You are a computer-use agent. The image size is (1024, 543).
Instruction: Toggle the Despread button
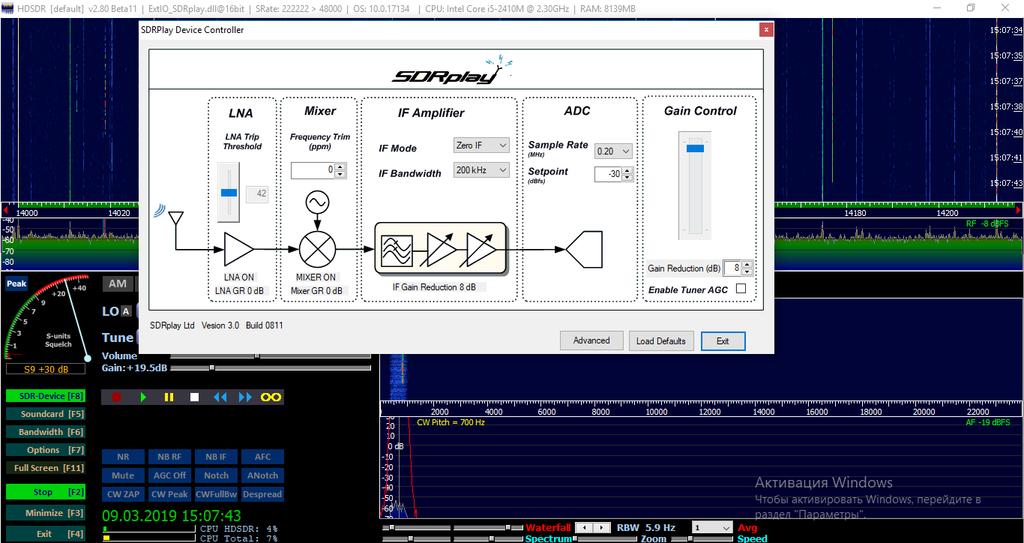263,495
